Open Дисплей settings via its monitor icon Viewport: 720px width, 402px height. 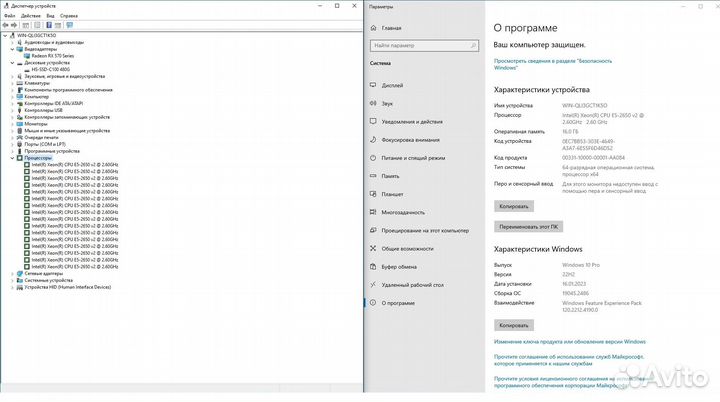[x=373, y=85]
